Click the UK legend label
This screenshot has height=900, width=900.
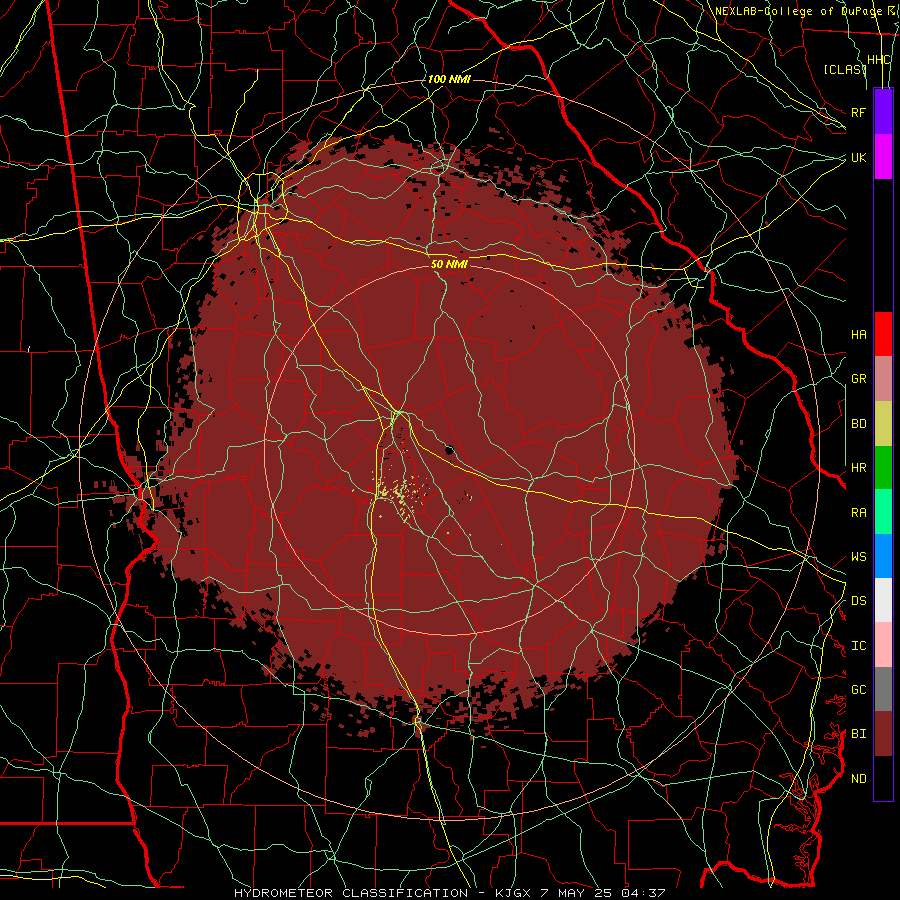858,157
